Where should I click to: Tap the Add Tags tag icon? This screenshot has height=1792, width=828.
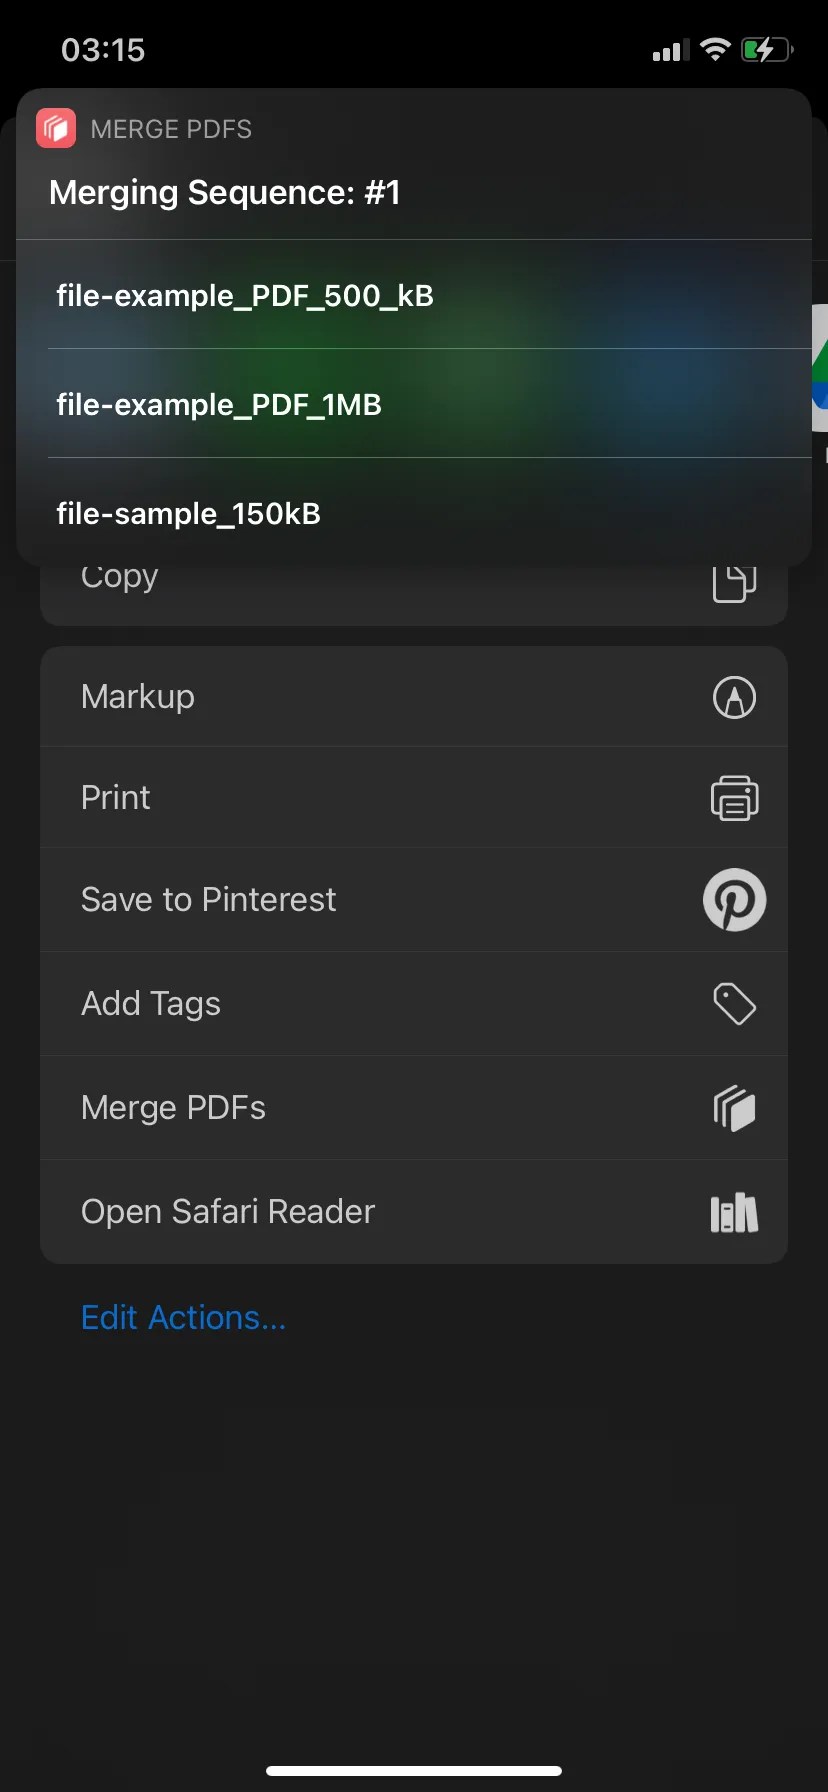click(x=734, y=1004)
